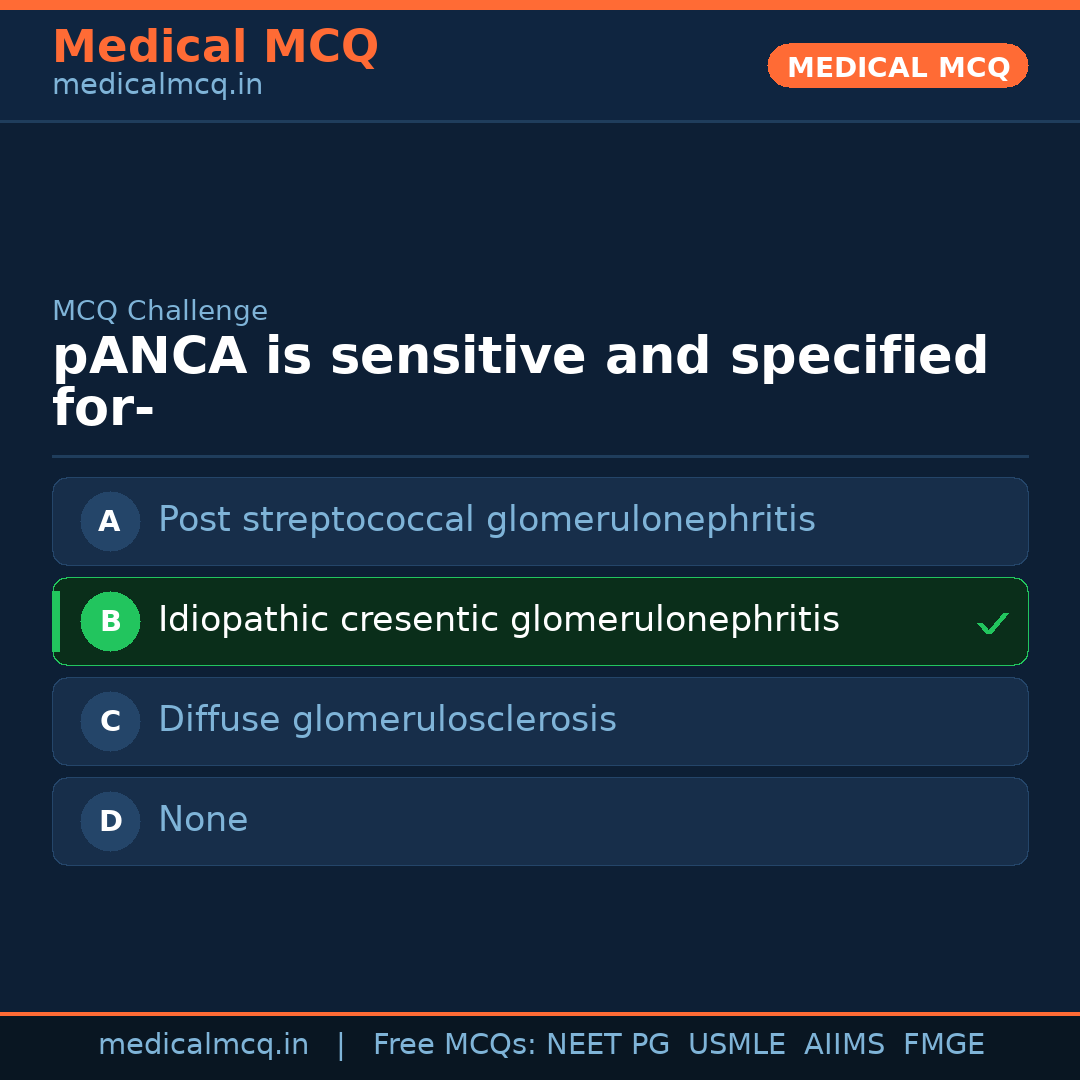The width and height of the screenshot is (1080, 1080).
Task: Select FMGE in the footer
Action: click(x=943, y=1045)
